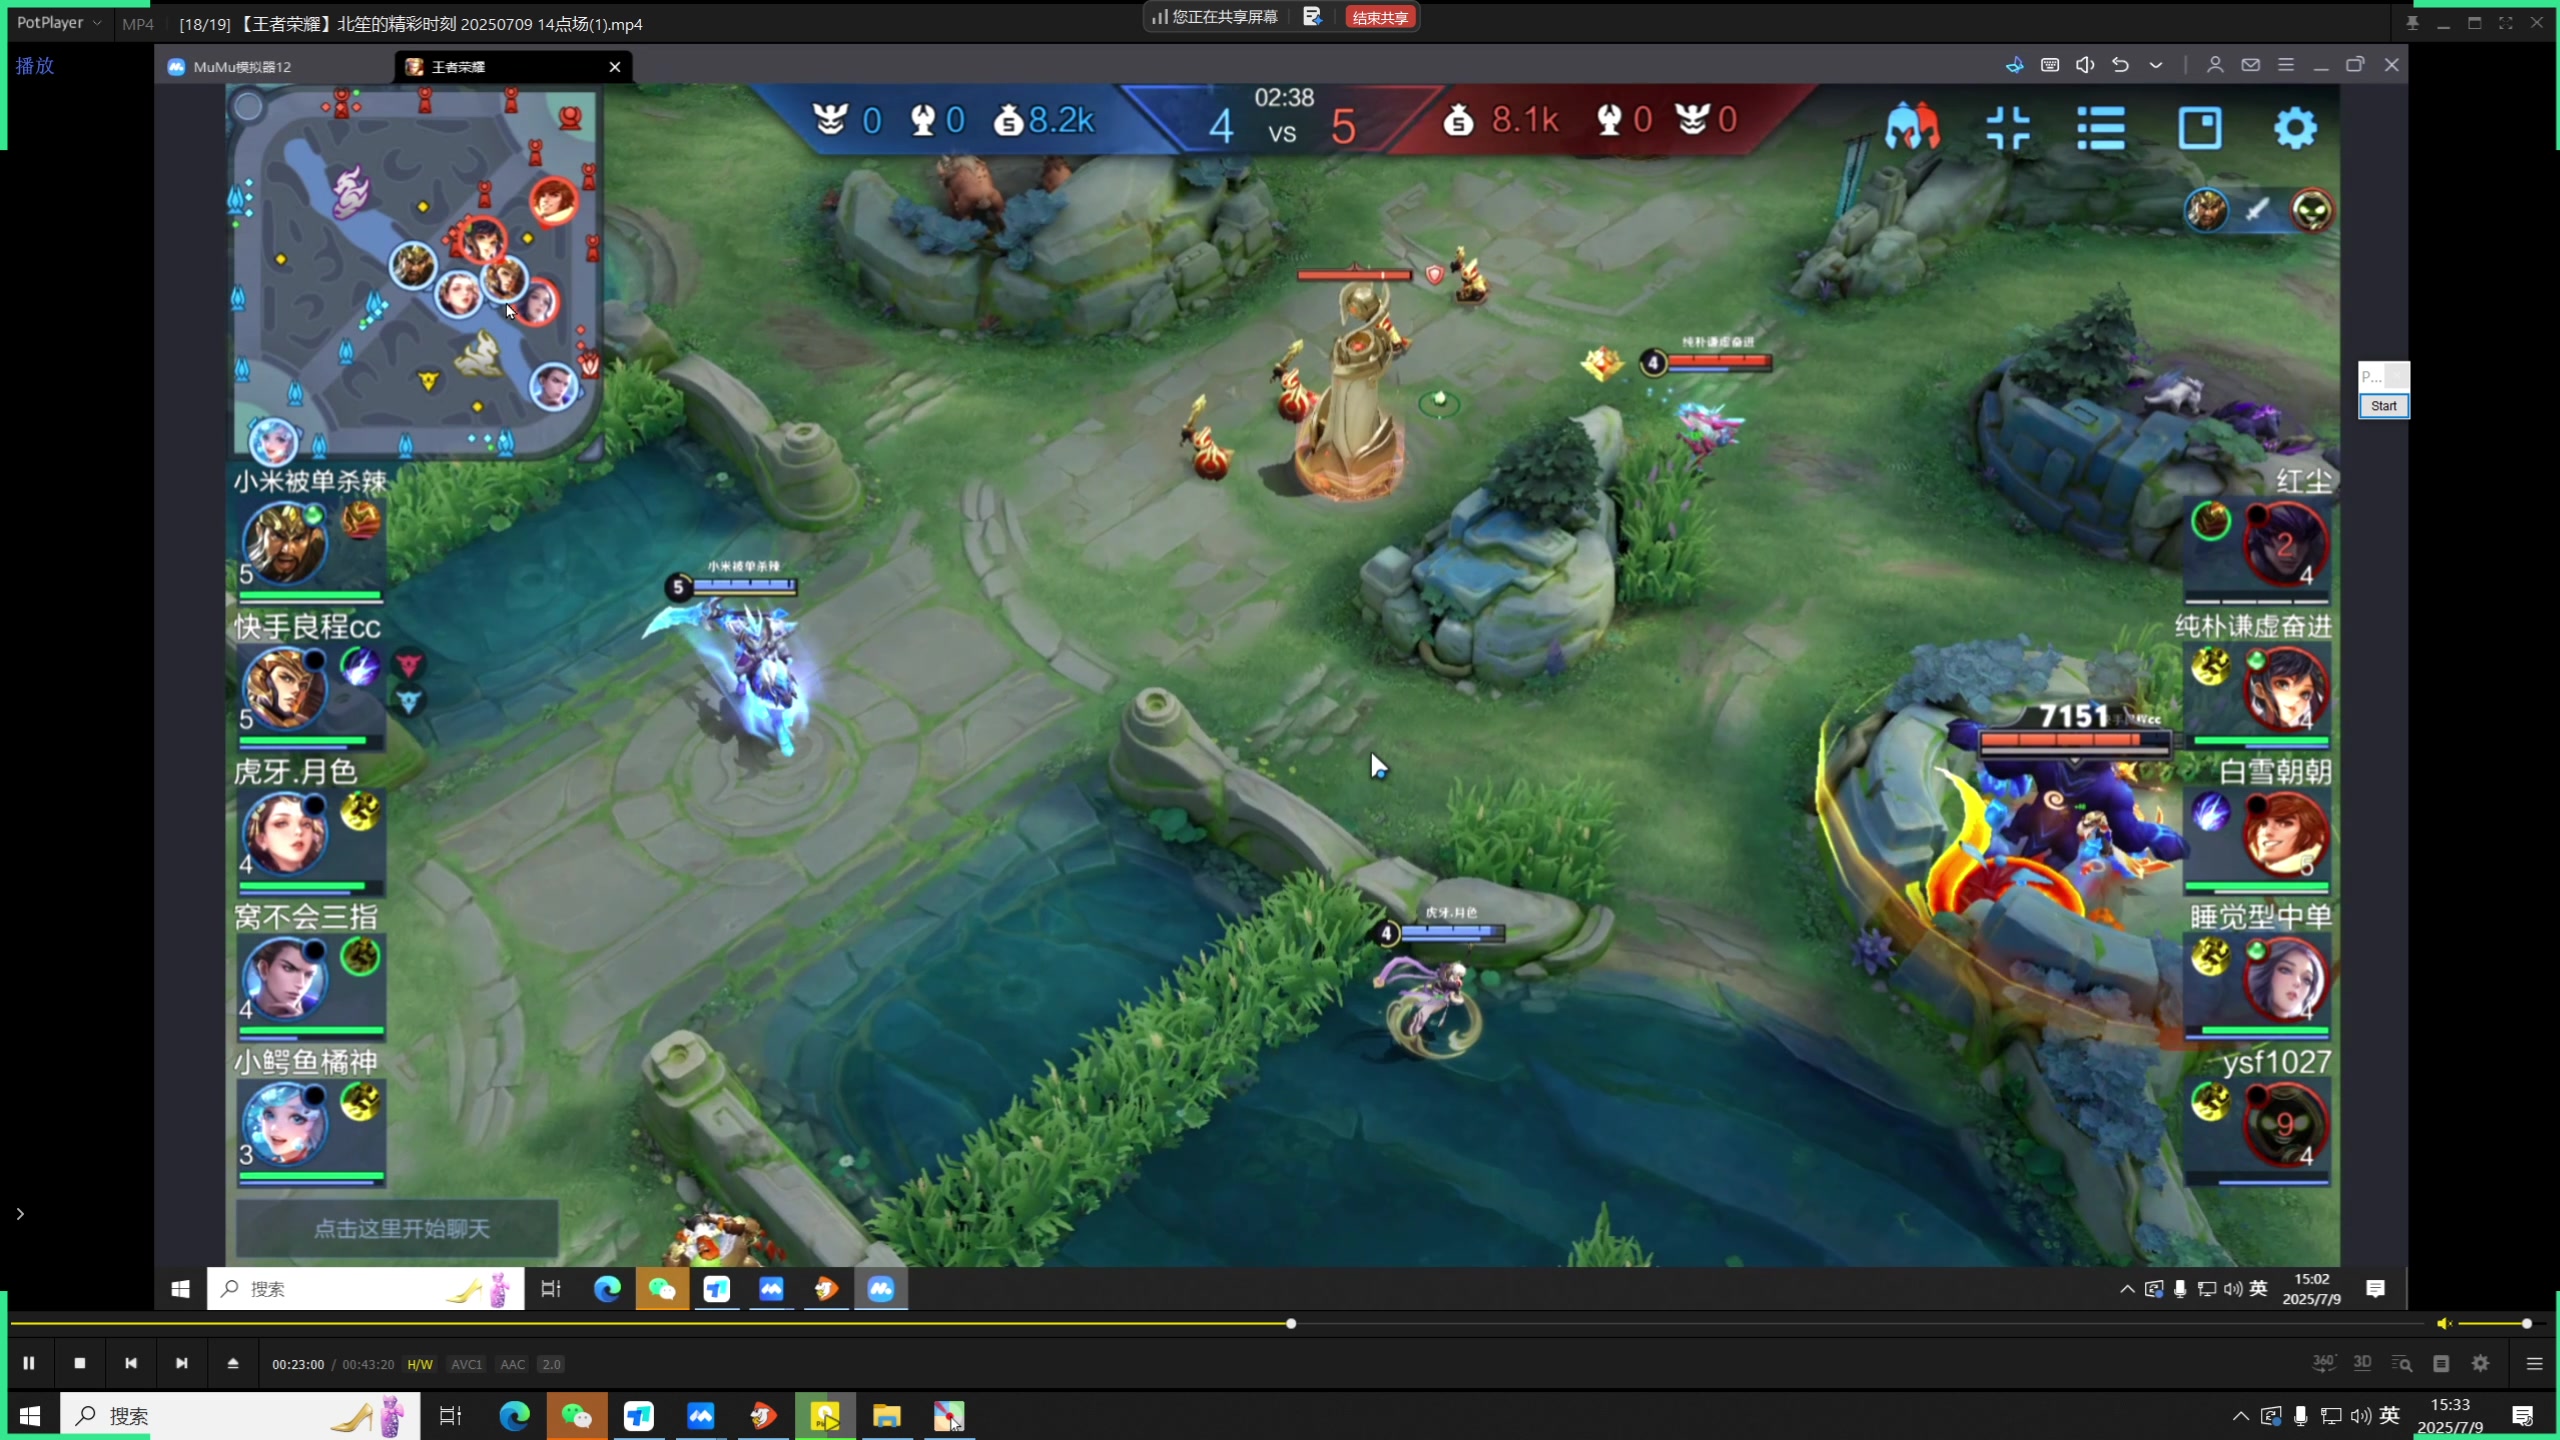Click the AAC audio codec label
This screenshot has width=2560, height=1440.
(512, 1364)
